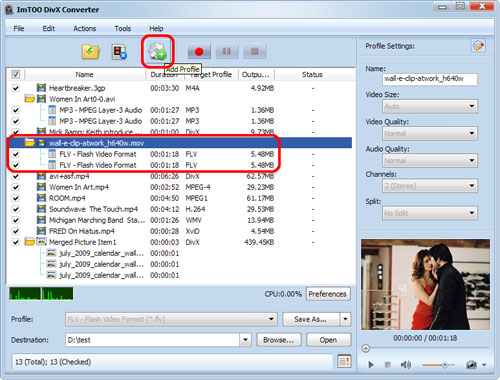Click avi+asf.mp4 video file icon
The height and width of the screenshot is (380, 500).
(41, 176)
